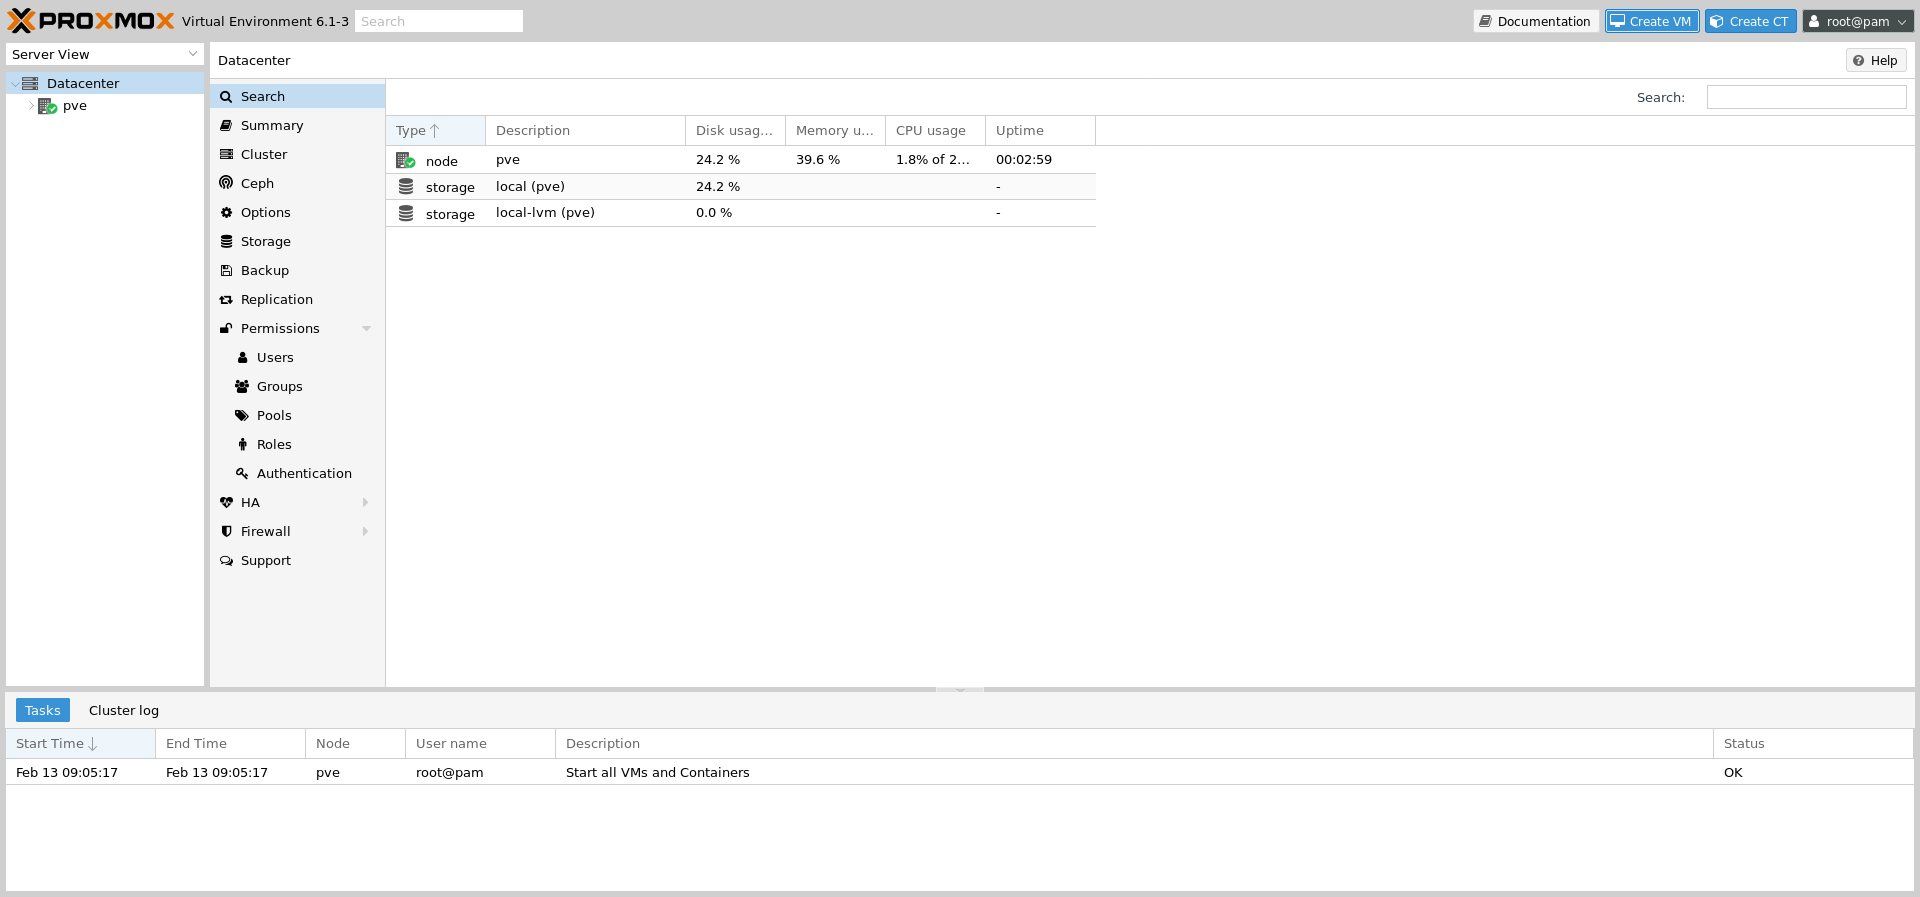Click the Summary book icon
The image size is (1920, 897).
tap(226, 126)
